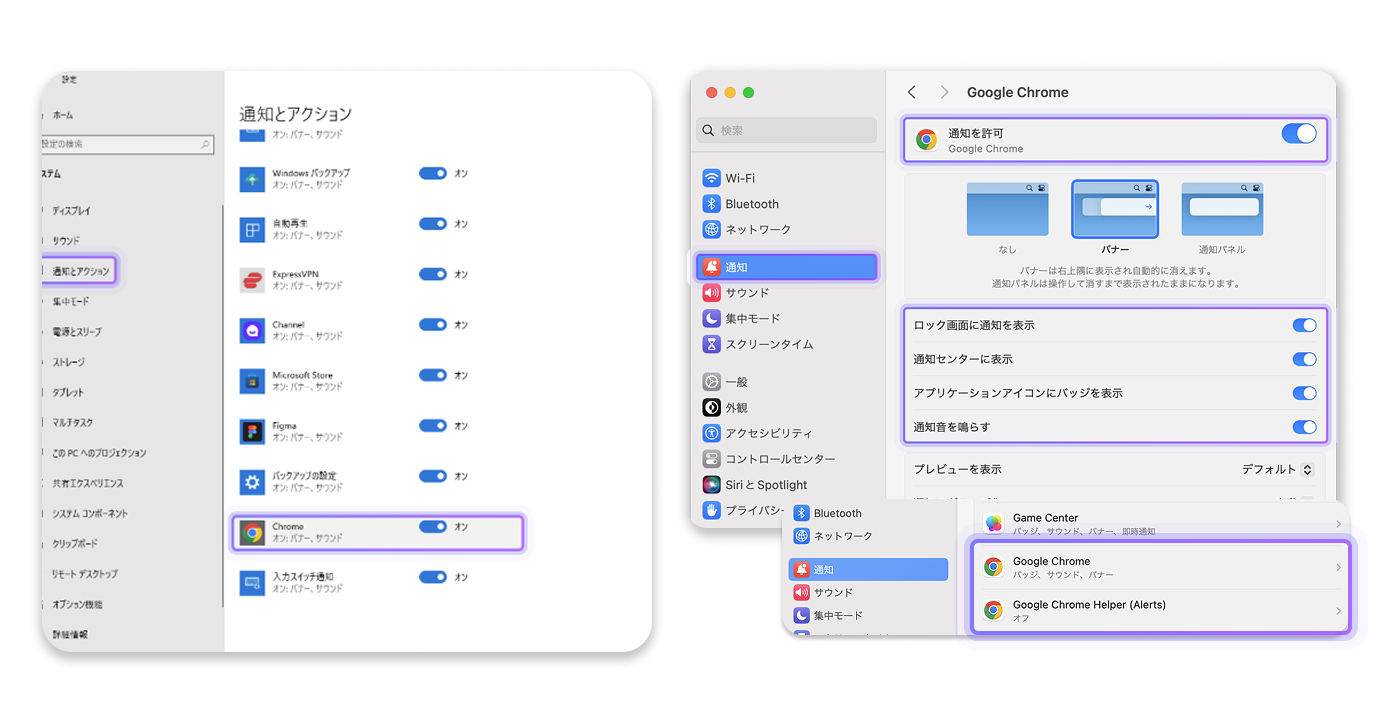
Task: Click the macOS 検索 search field
Action: point(786,130)
